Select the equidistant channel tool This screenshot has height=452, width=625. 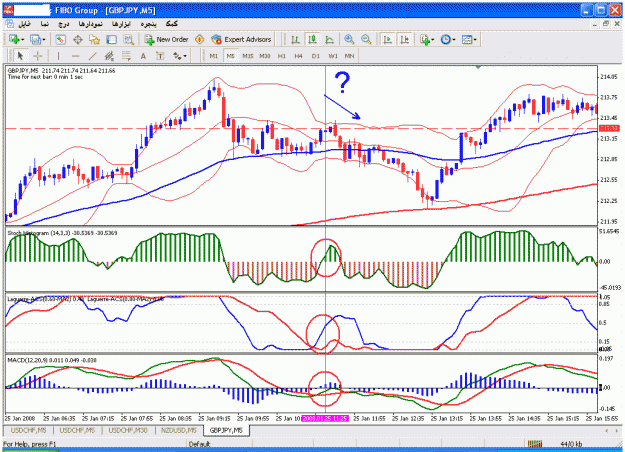tap(109, 56)
